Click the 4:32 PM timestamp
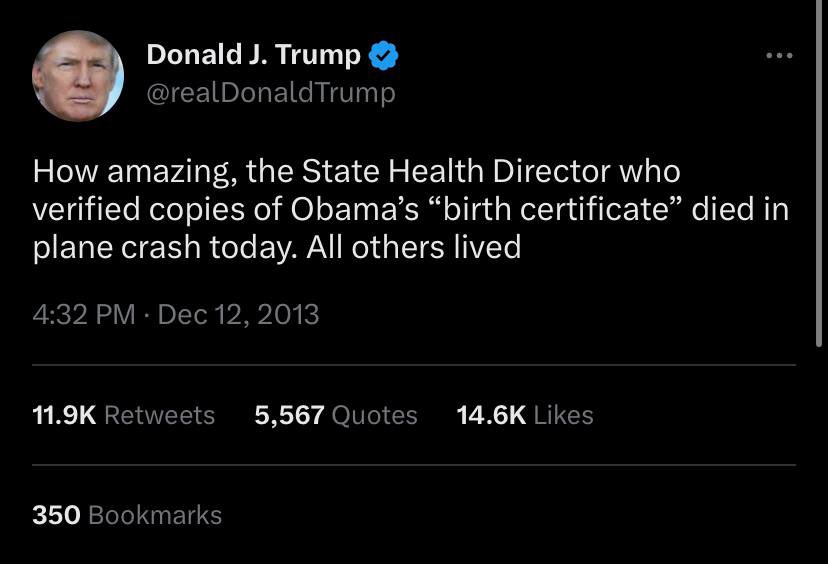 [x=84, y=314]
